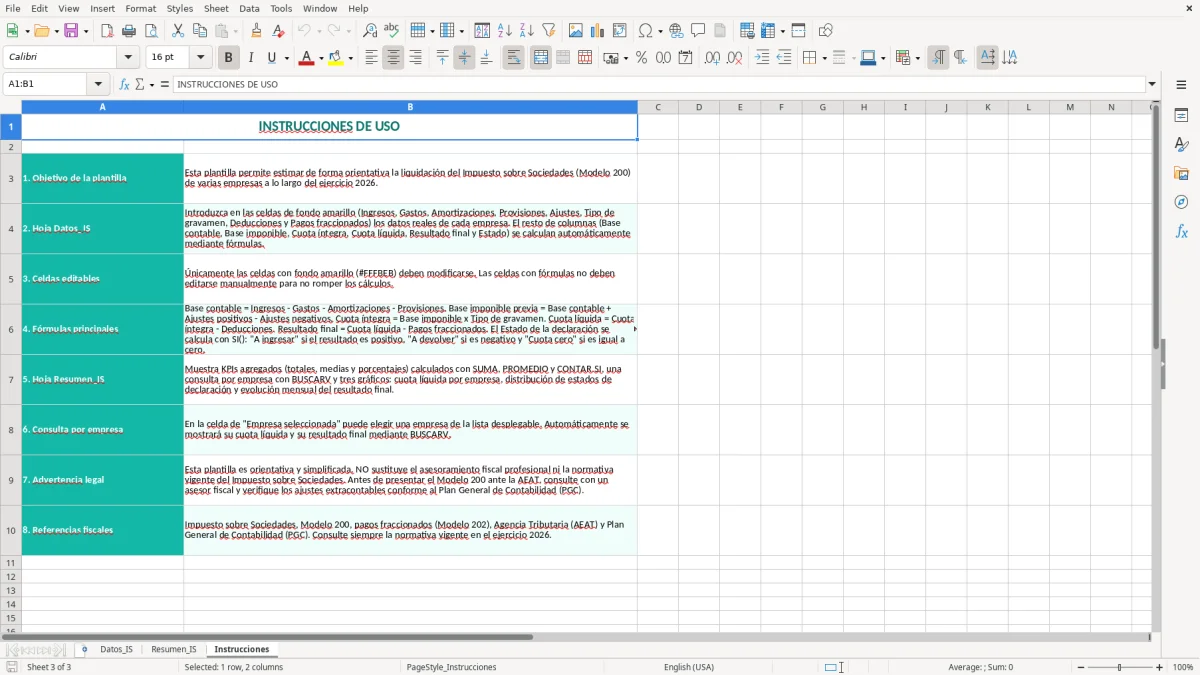This screenshot has height=675, width=1200.
Task: Expand the Name Box dropdown
Action: tap(98, 84)
